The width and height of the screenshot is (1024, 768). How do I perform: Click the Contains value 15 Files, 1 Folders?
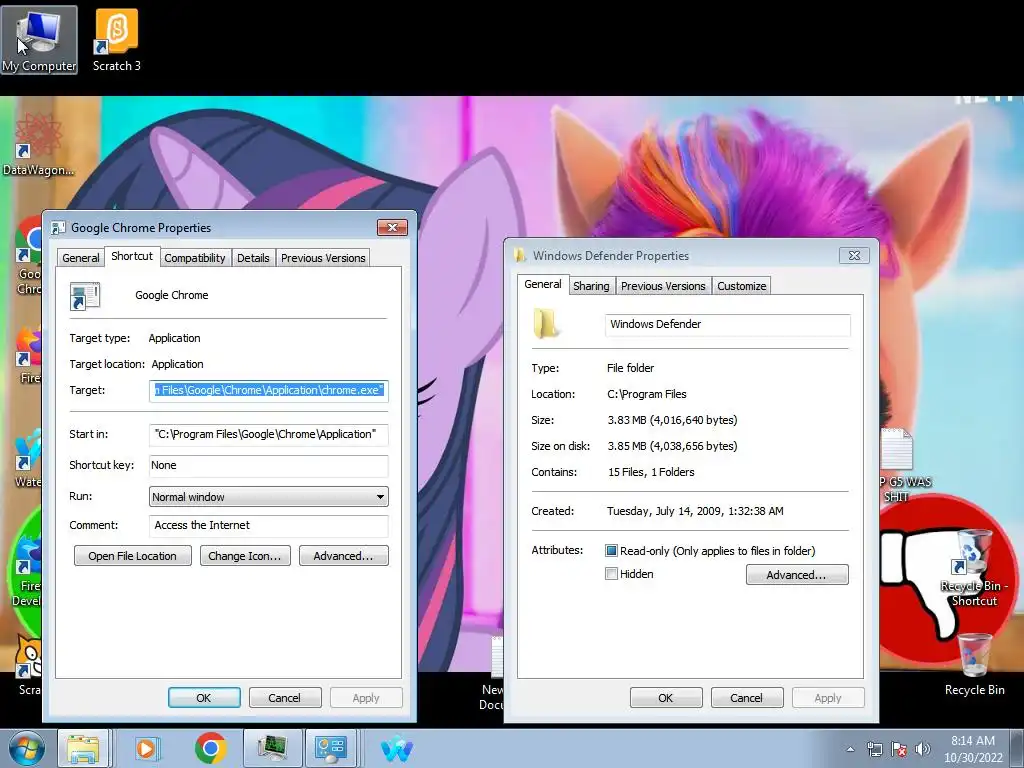point(651,472)
